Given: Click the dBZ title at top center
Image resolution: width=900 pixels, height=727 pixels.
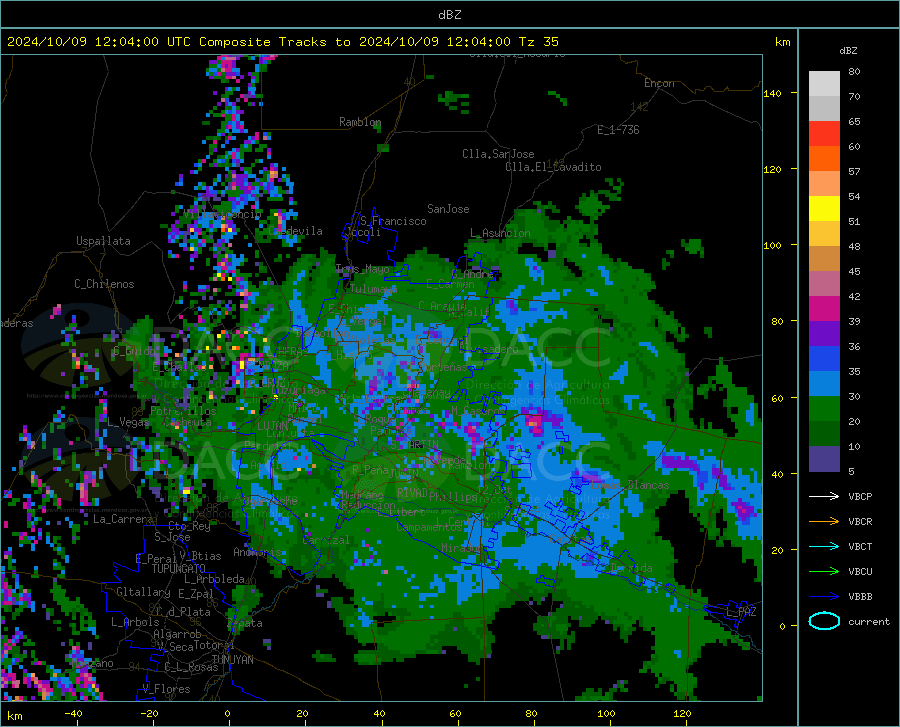Looking at the screenshot, I should click(449, 15).
